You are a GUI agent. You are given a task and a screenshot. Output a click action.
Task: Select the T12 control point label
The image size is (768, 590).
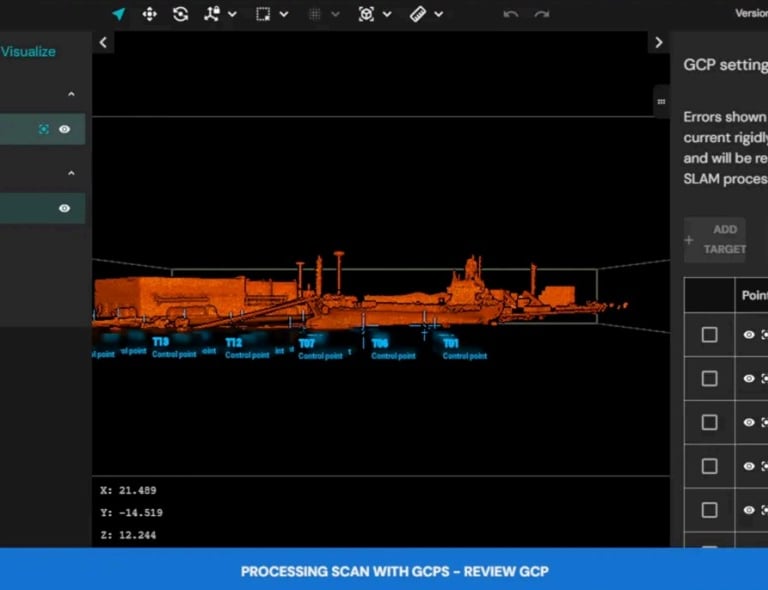coord(247,348)
